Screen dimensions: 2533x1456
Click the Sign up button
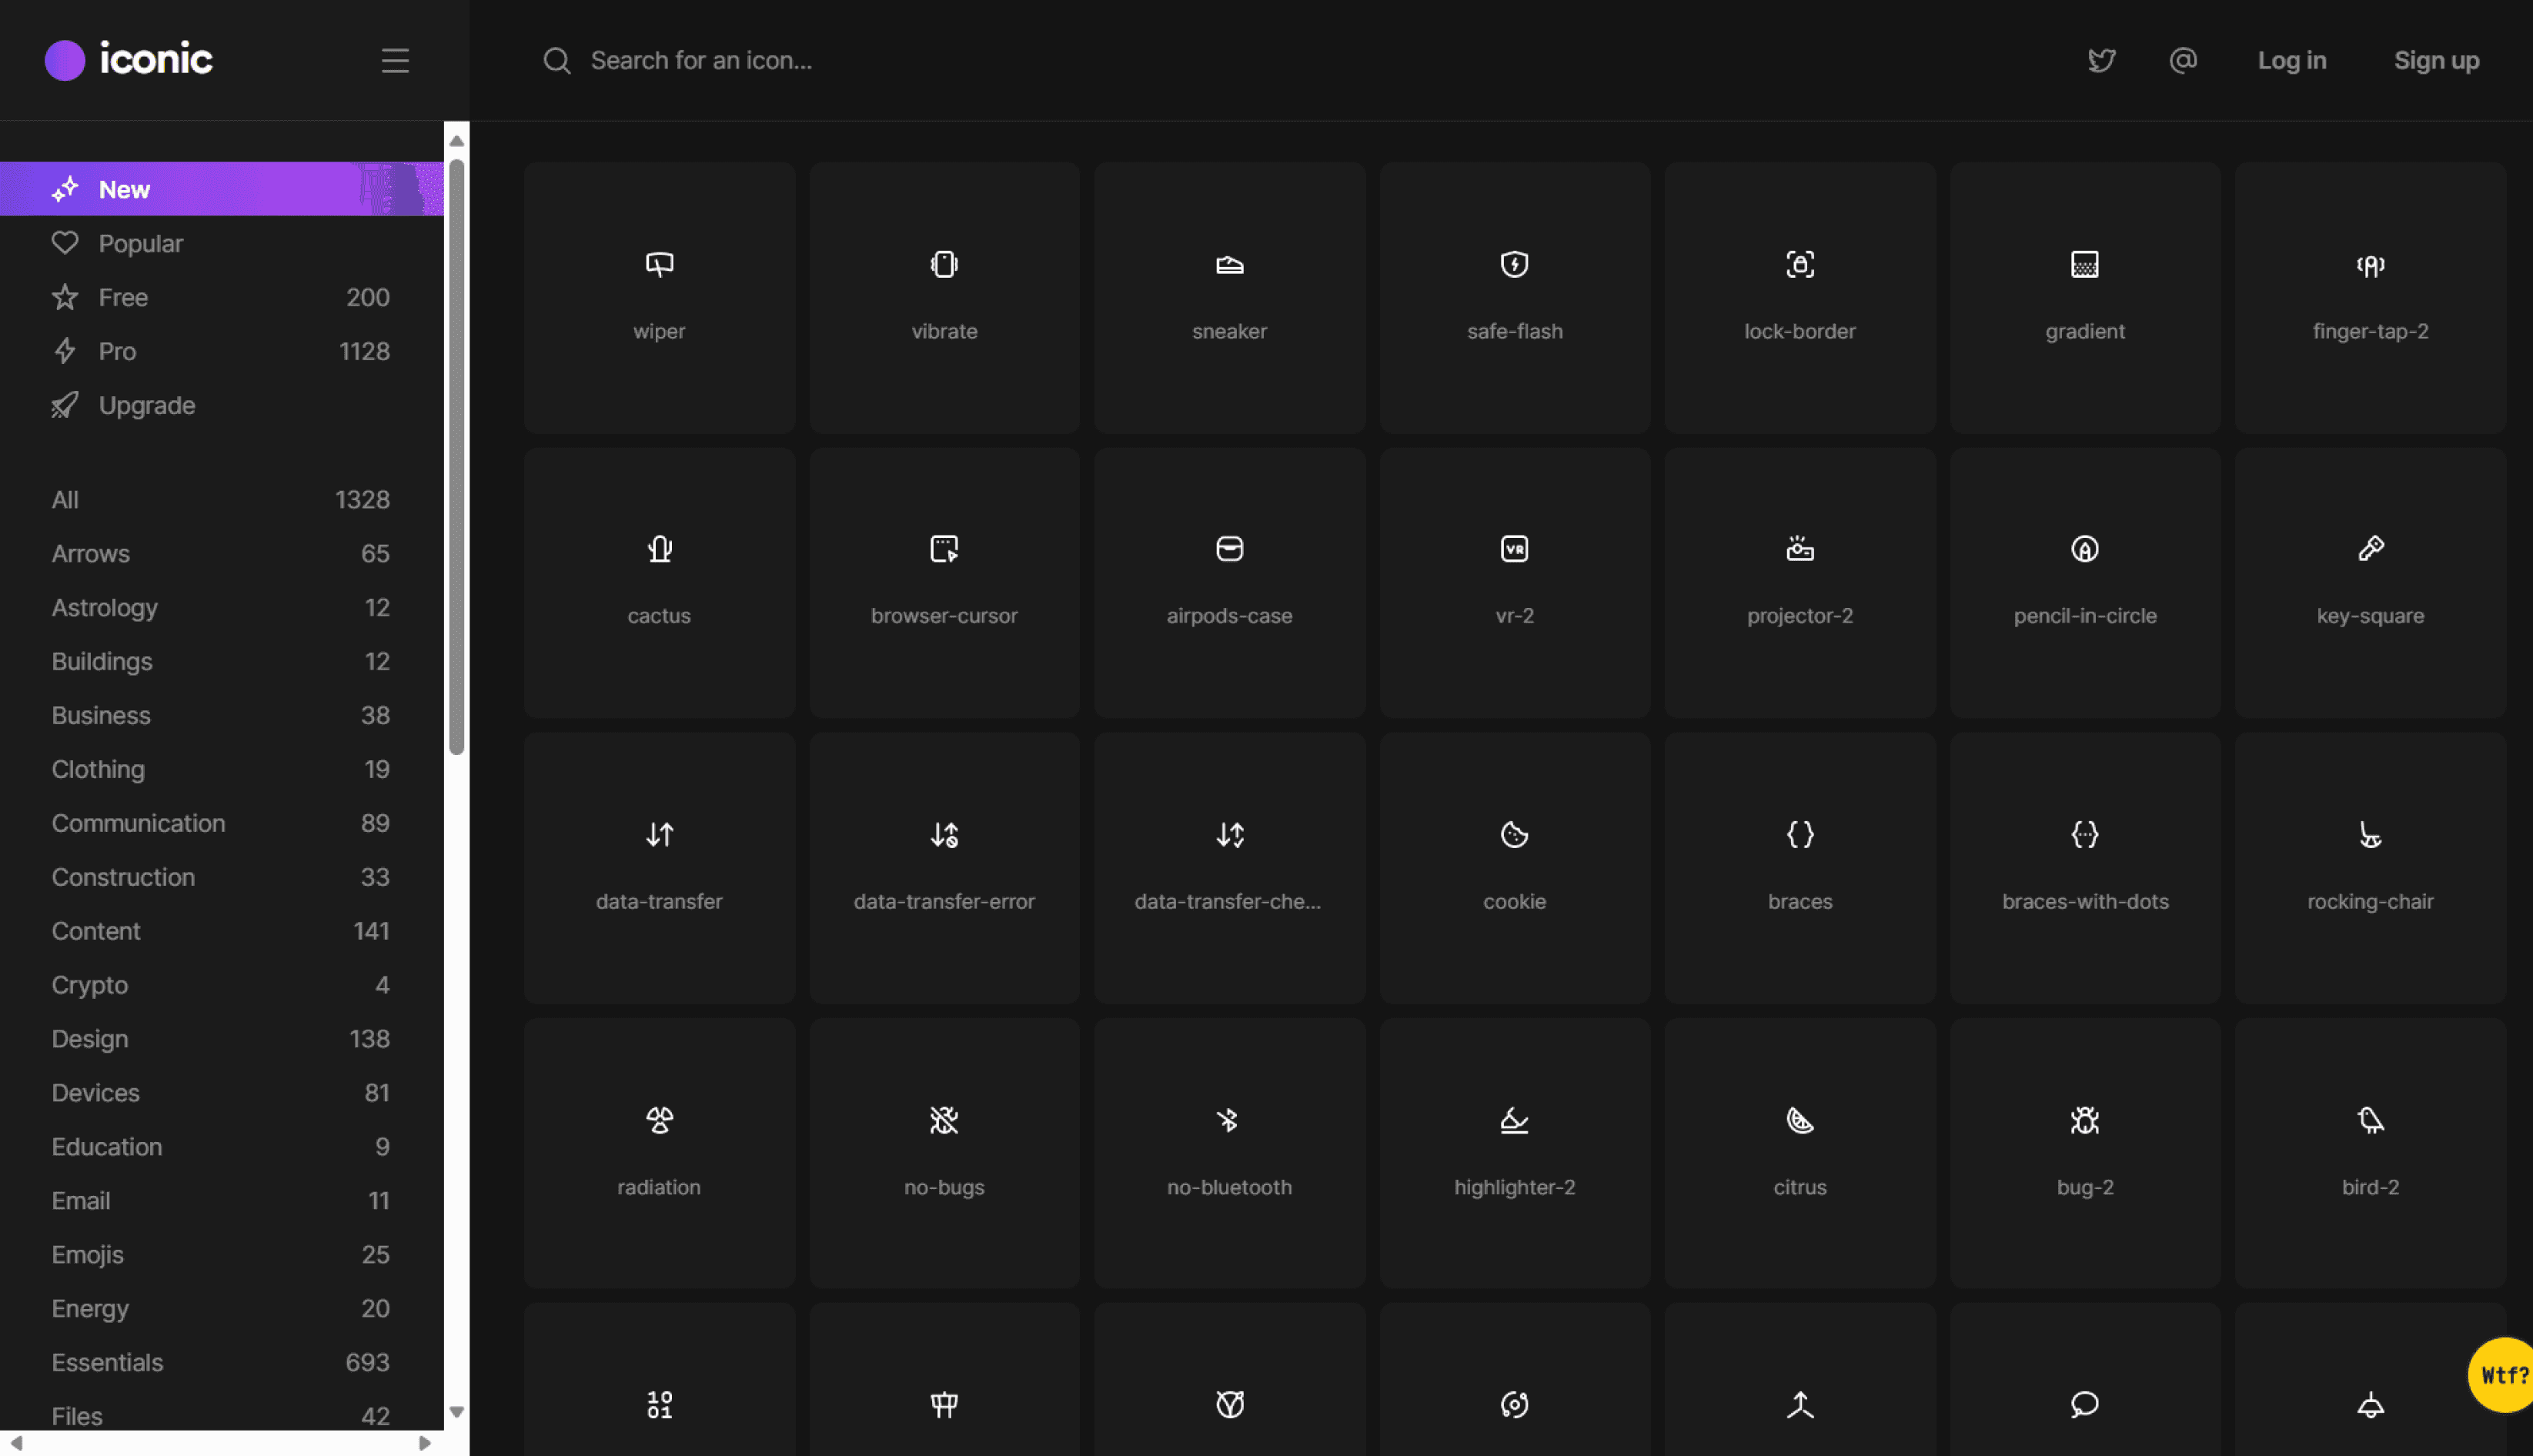(2436, 60)
